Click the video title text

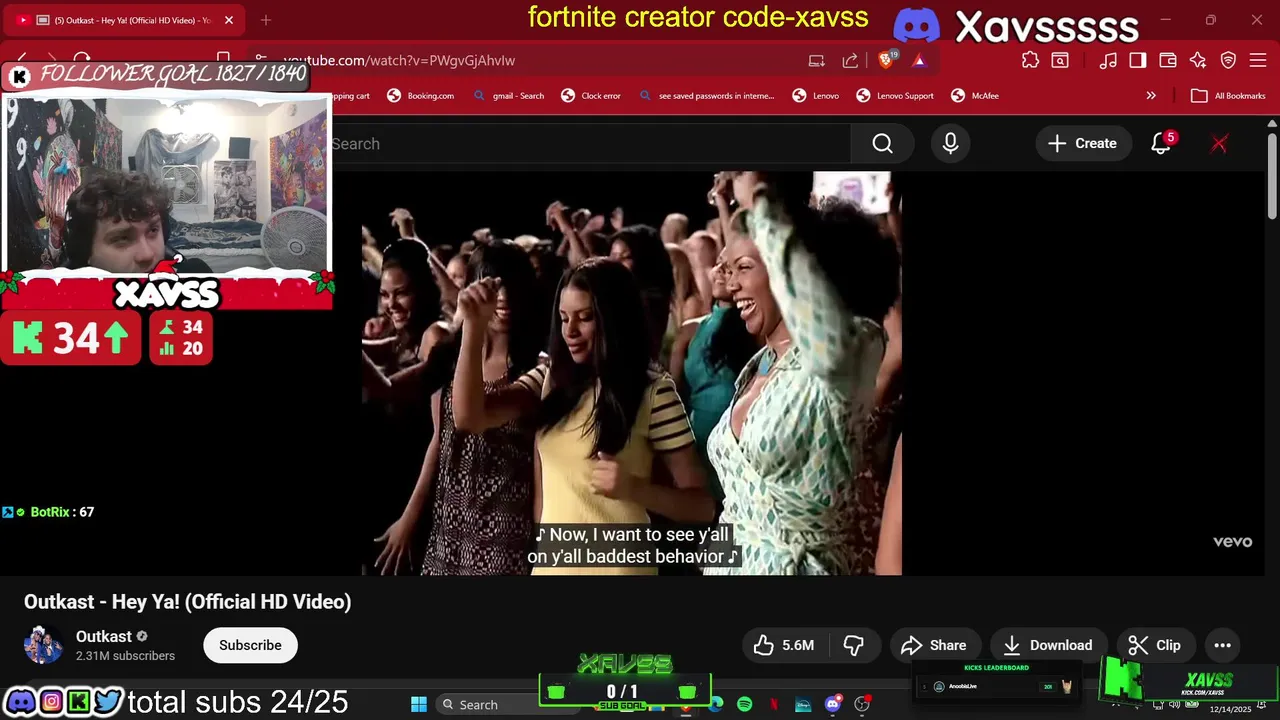tap(187, 602)
